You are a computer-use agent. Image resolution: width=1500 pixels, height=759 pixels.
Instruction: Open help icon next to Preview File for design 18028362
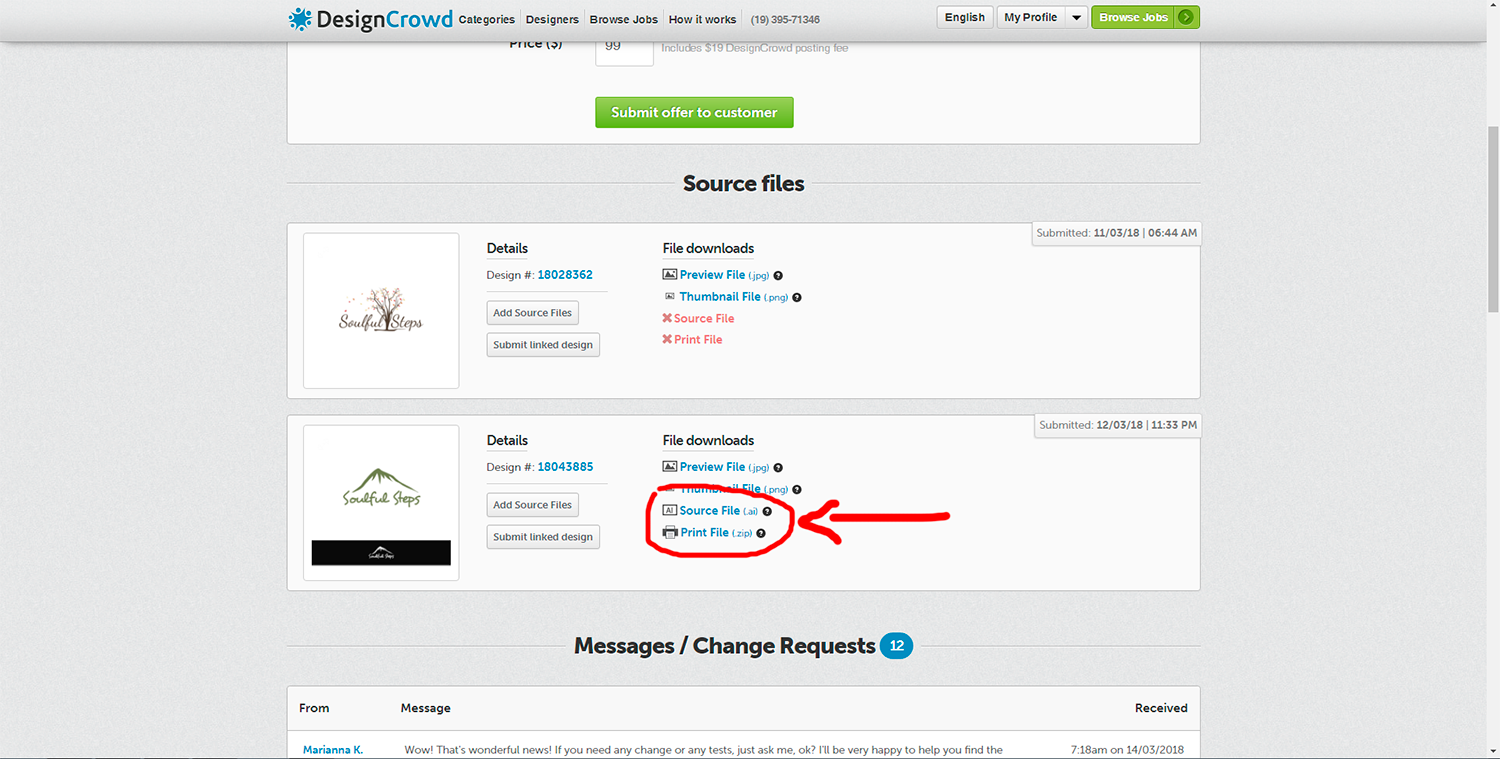tap(778, 275)
